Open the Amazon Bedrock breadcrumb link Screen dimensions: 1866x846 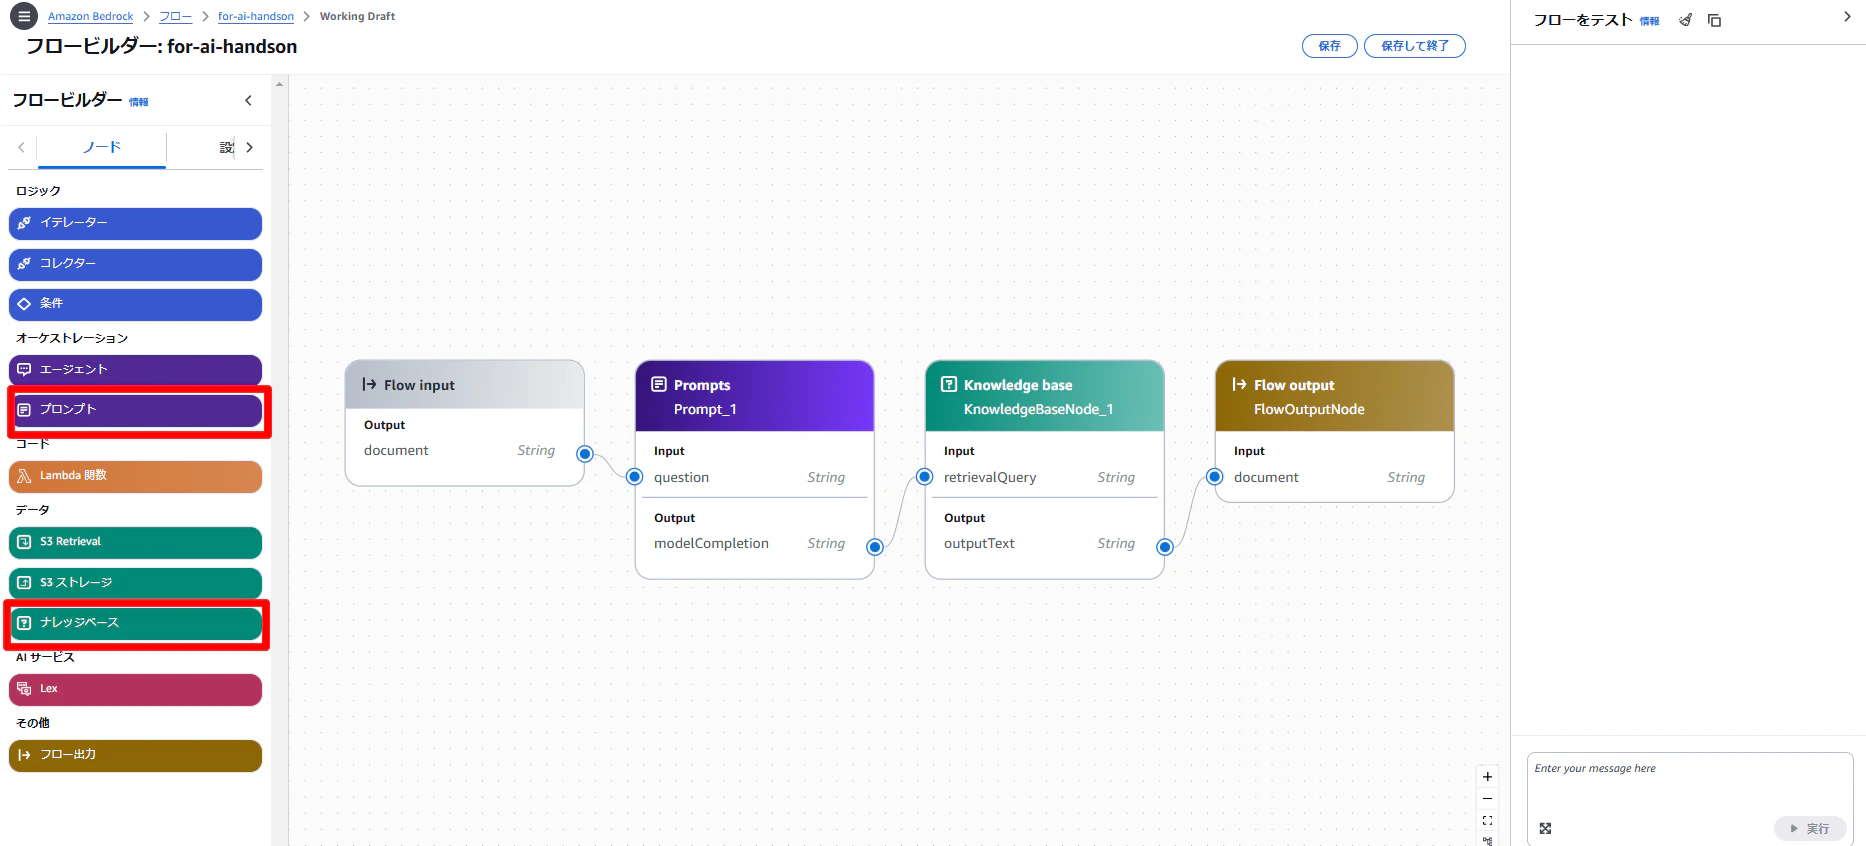[90, 16]
